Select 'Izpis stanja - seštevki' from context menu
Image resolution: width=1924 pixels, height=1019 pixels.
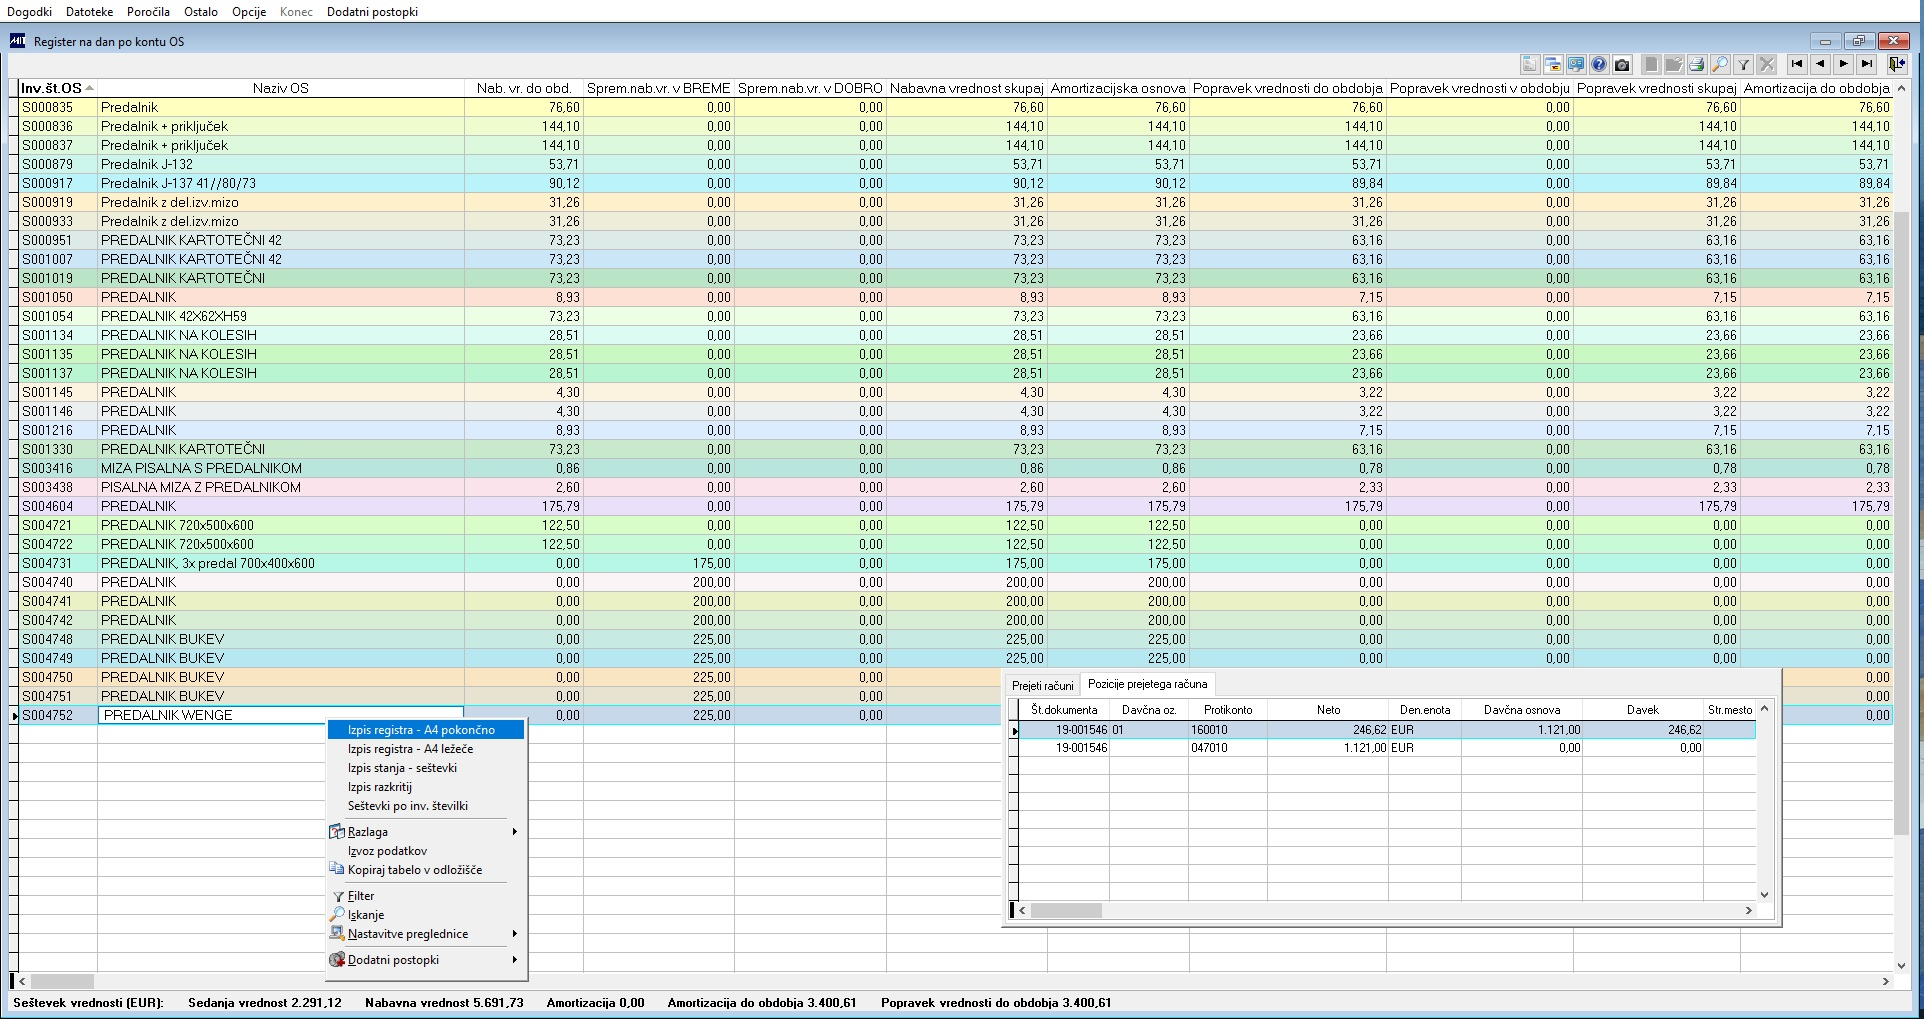(x=426, y=768)
